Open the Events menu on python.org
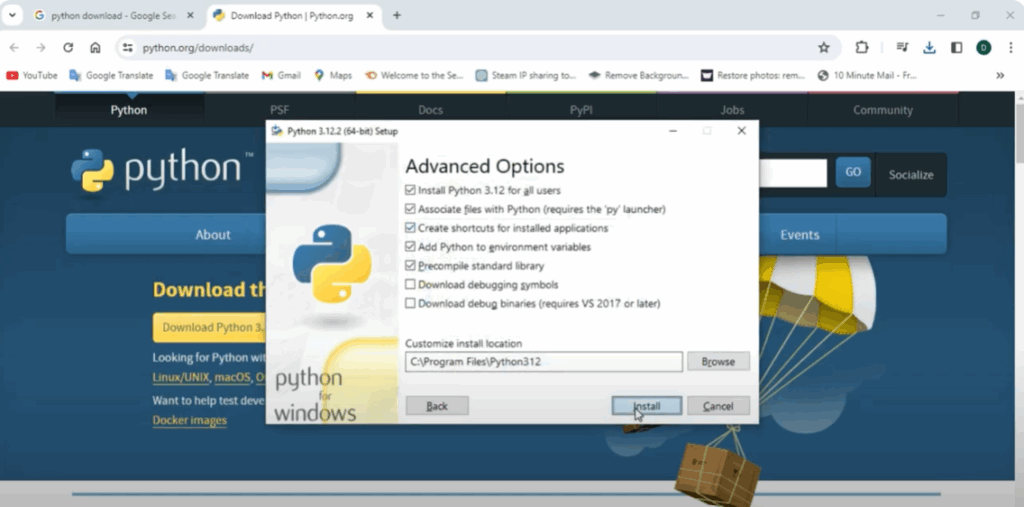 [799, 235]
